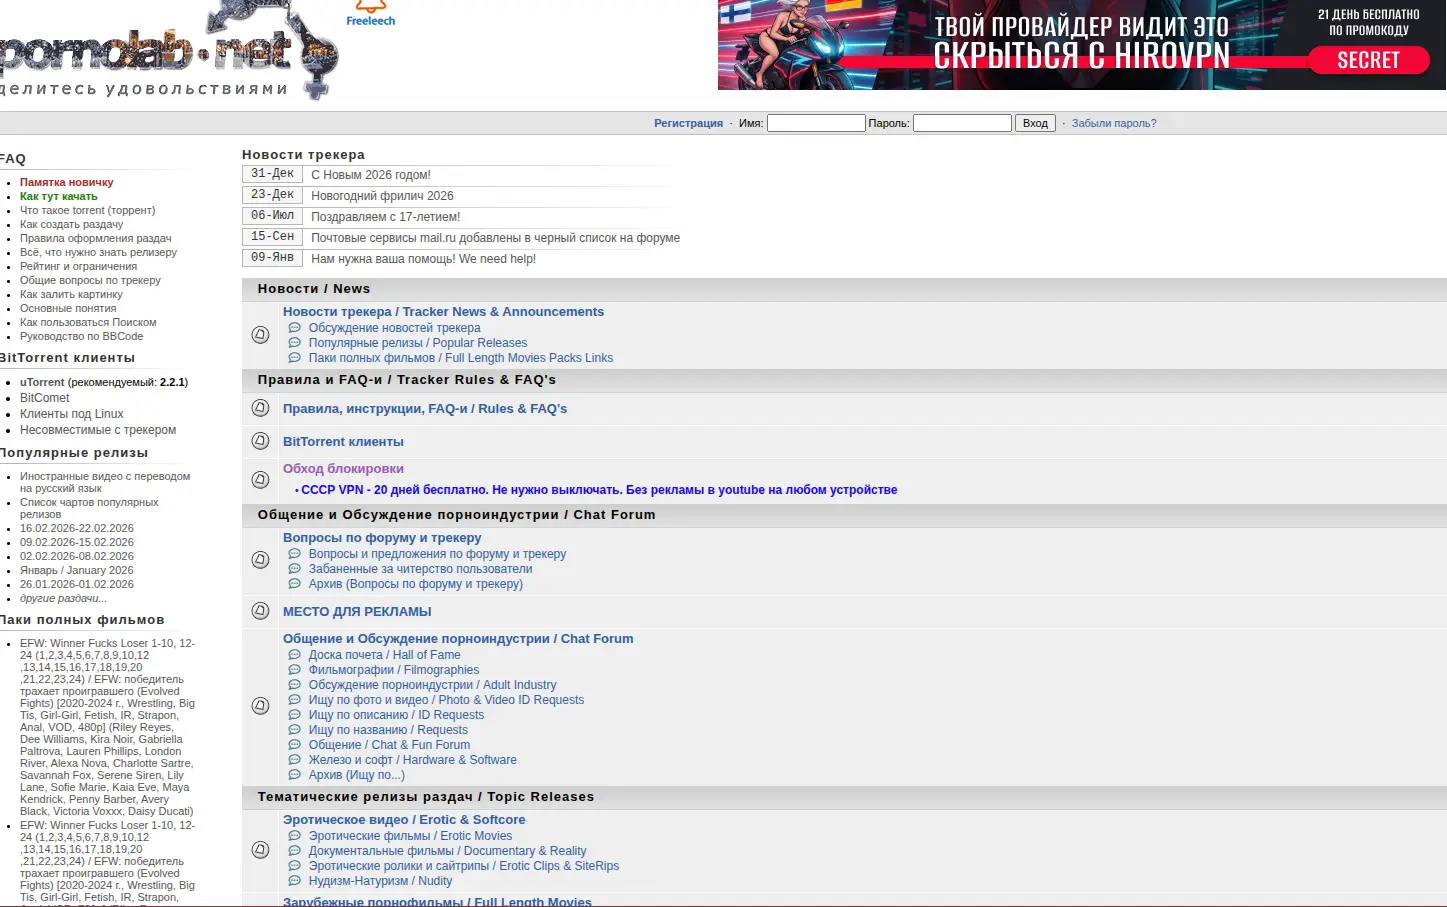Viewport: 1447px width, 907px height.
Task: Focus the Имя username input field
Action: point(815,123)
